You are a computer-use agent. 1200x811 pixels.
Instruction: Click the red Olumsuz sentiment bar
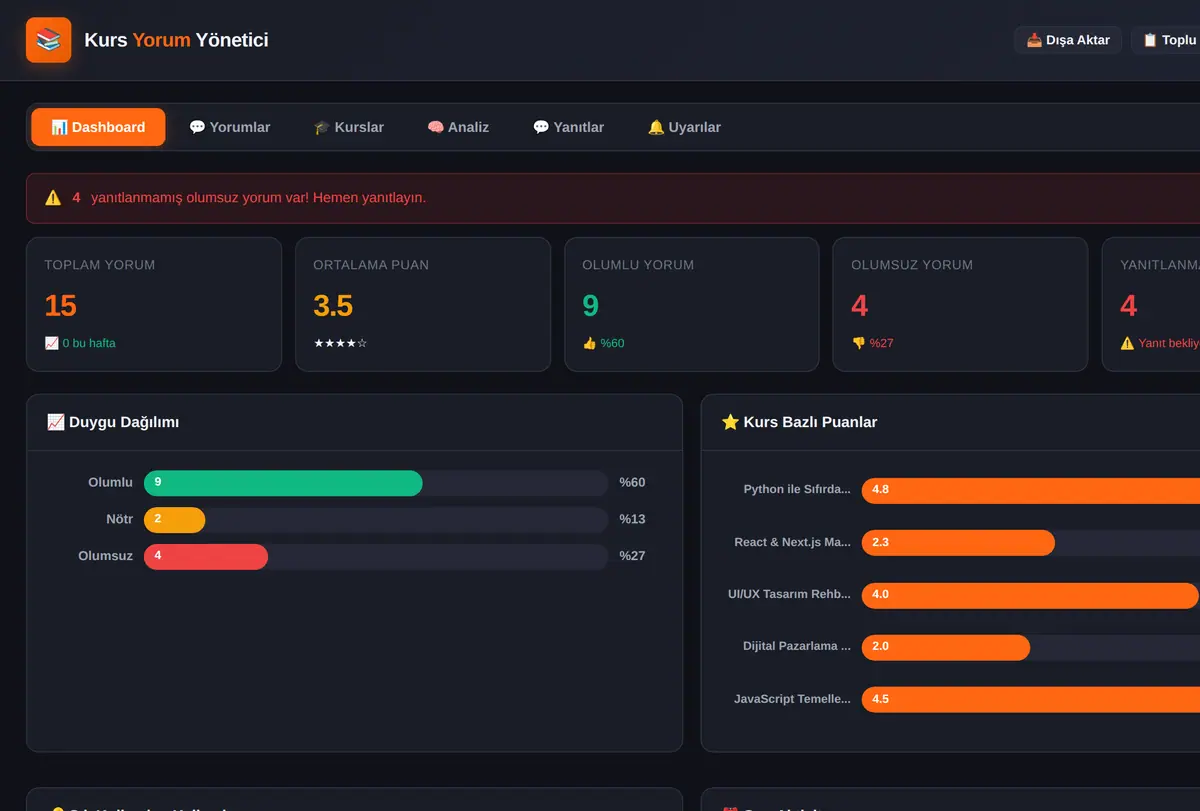coord(206,557)
